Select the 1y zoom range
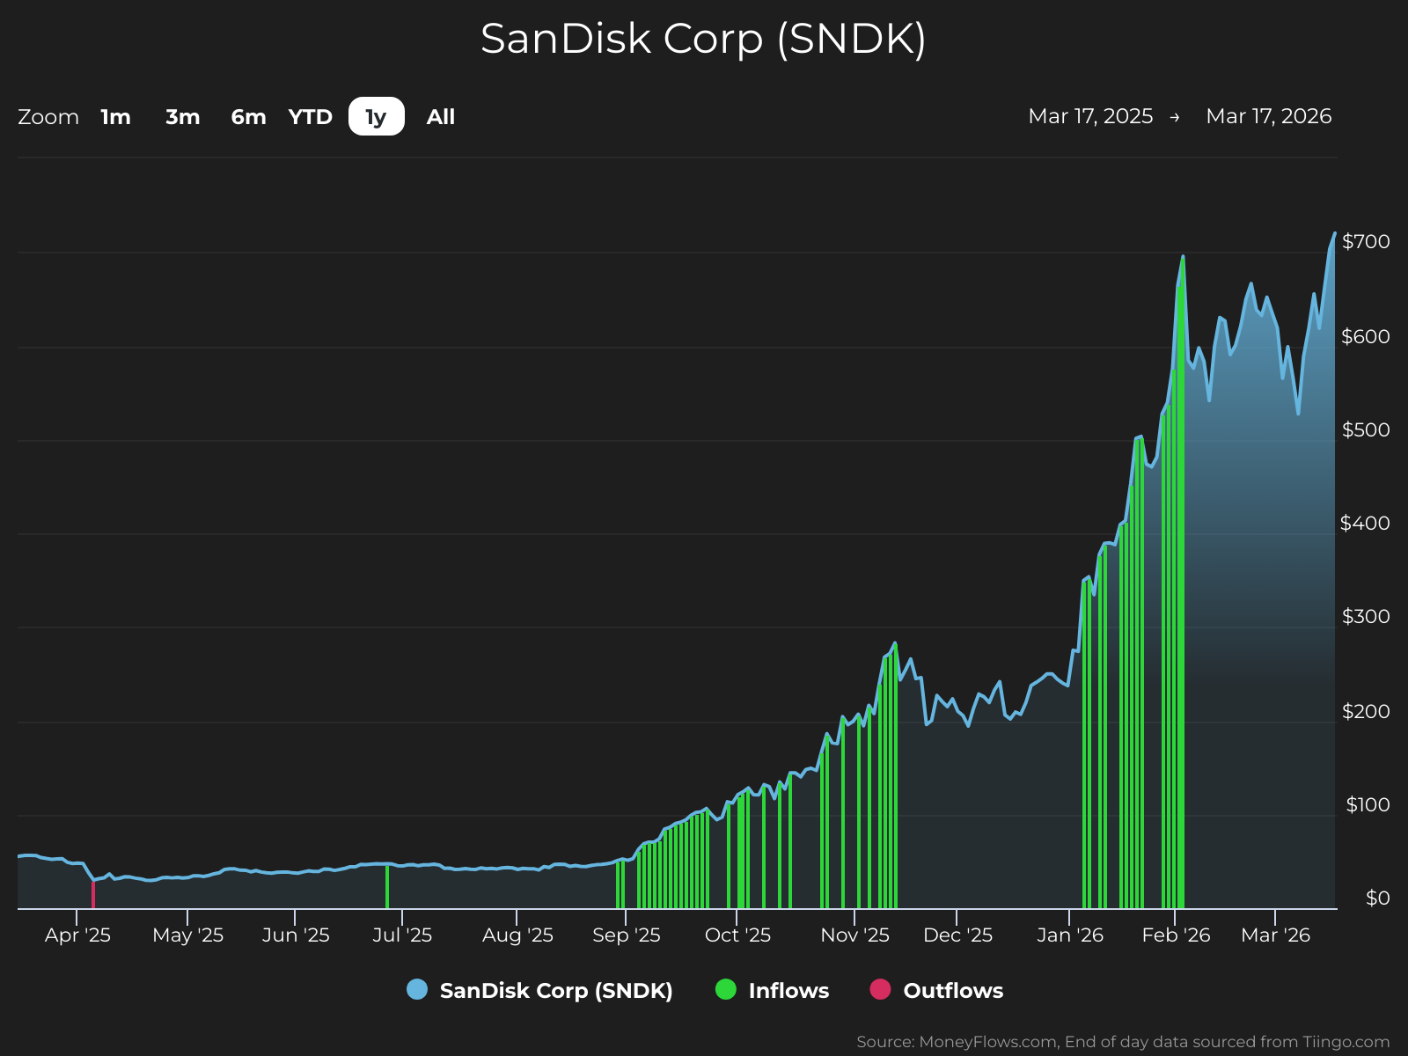1408x1056 pixels. (376, 117)
